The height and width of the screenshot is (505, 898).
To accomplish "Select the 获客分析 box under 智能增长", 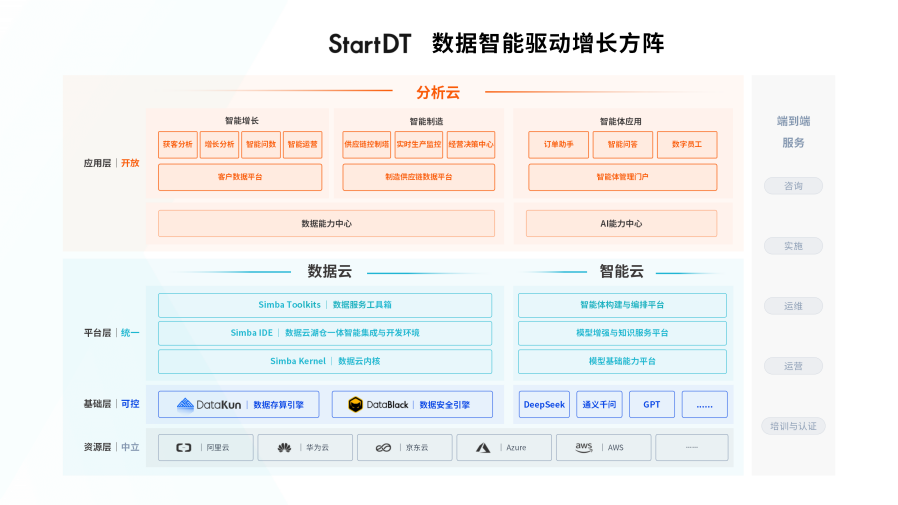I will click(x=177, y=145).
